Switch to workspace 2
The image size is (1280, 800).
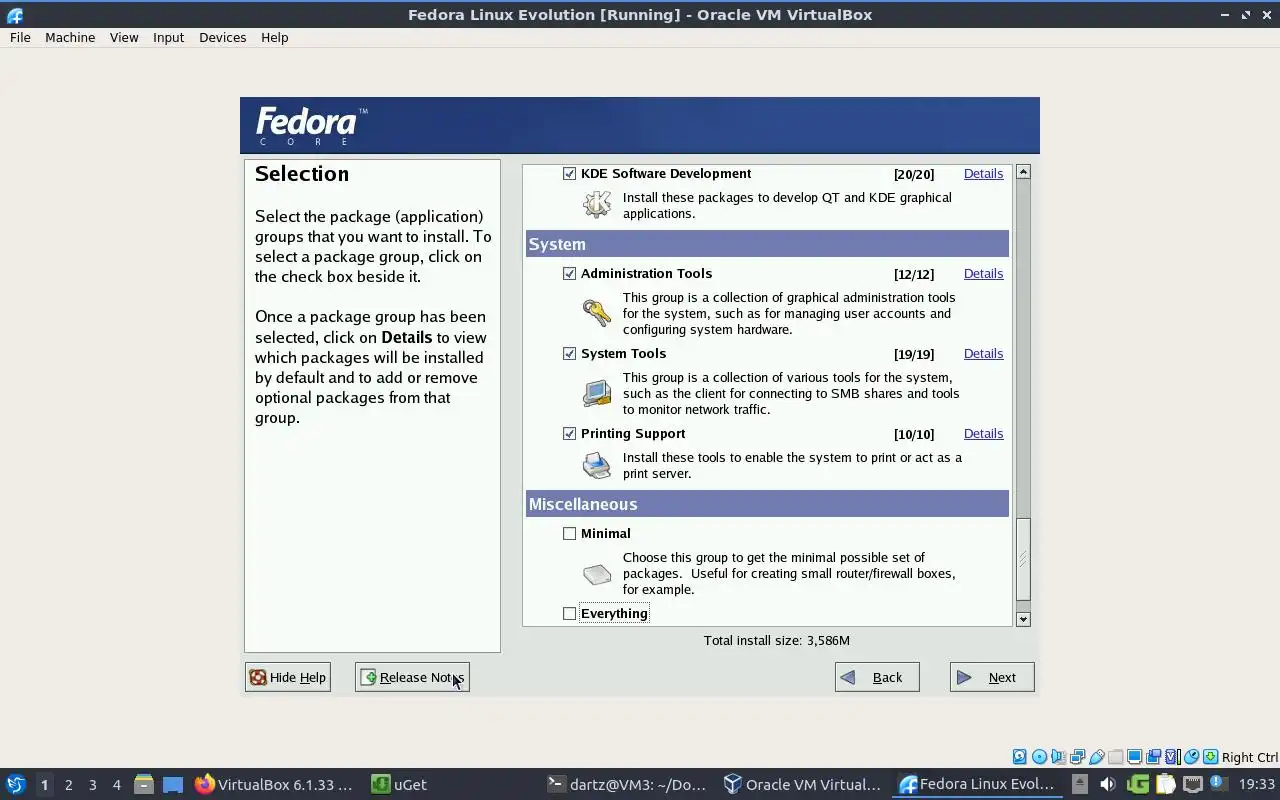[68, 784]
